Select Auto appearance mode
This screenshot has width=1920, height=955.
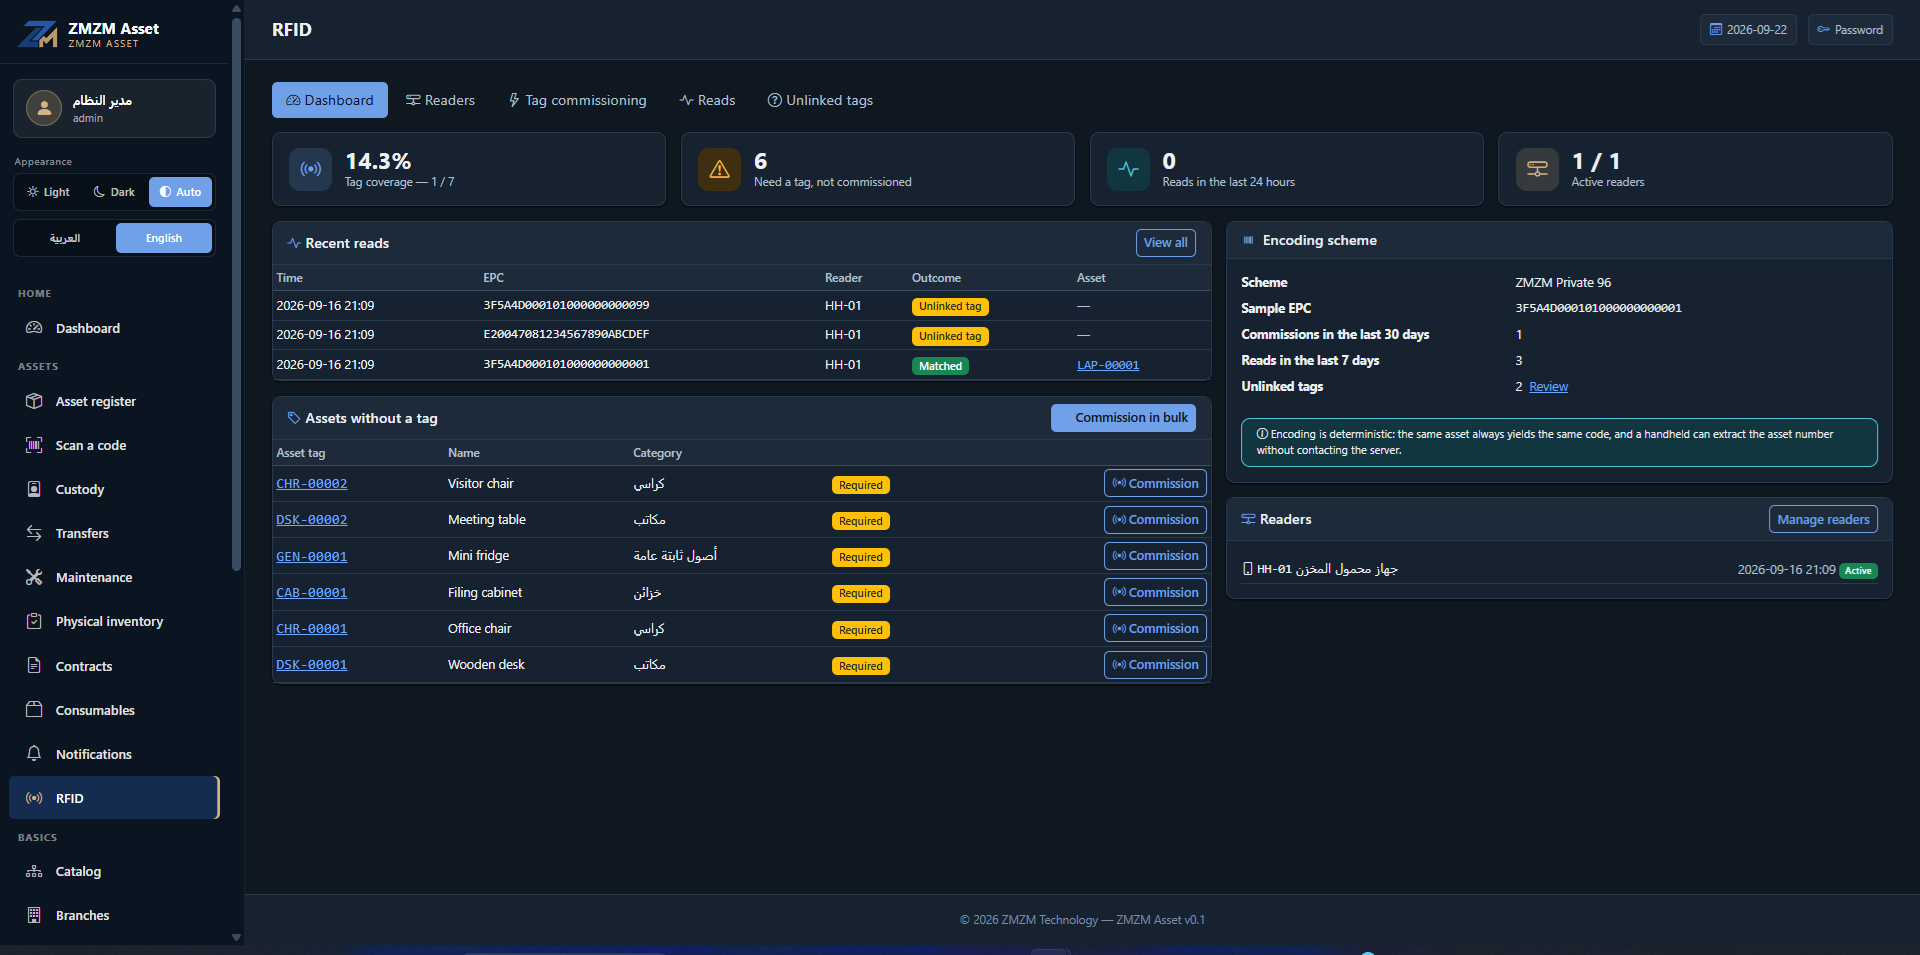tap(180, 192)
